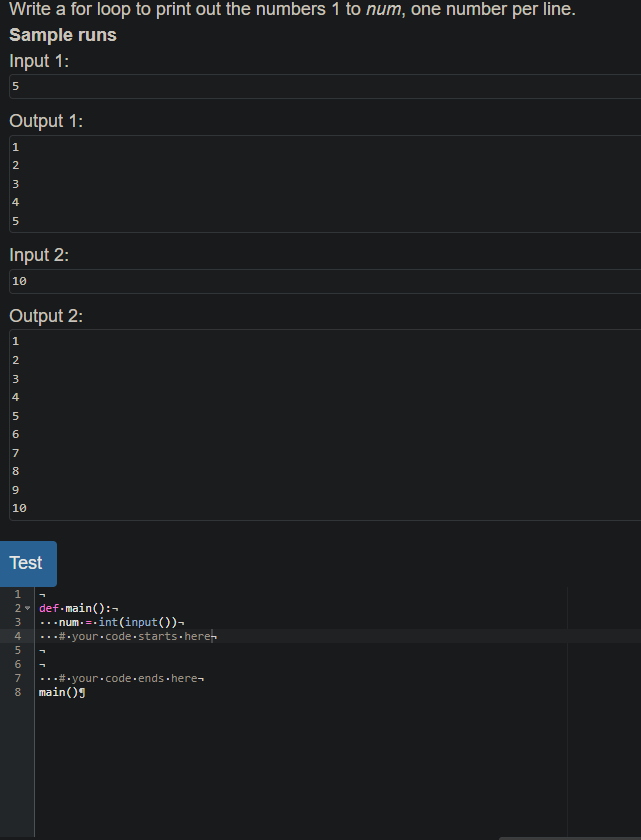Click the 'Sample runs' heading
Image resolution: width=641 pixels, height=840 pixels.
[x=63, y=35]
